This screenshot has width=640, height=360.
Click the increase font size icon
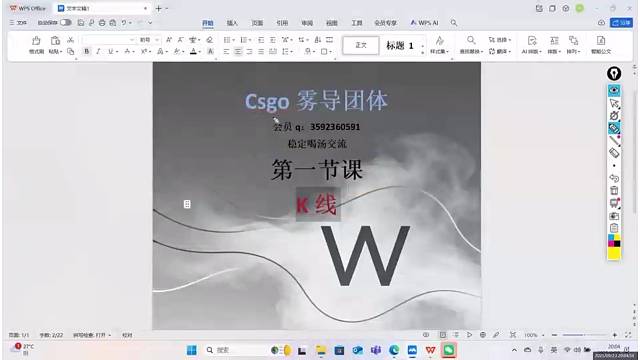click(x=169, y=40)
